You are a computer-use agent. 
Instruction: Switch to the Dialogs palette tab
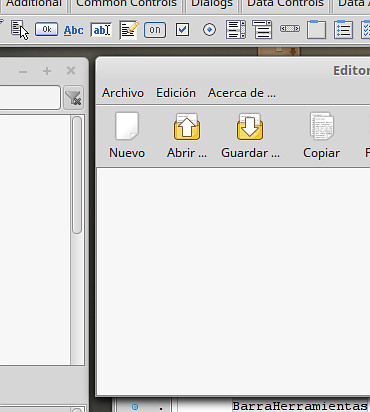click(x=212, y=4)
